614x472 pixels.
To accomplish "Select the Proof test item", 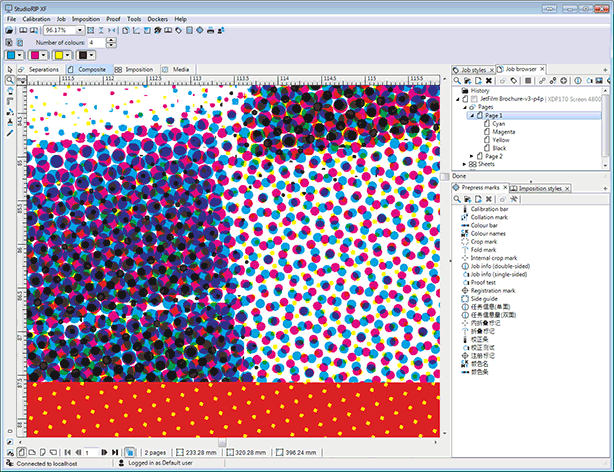I will pos(483,282).
